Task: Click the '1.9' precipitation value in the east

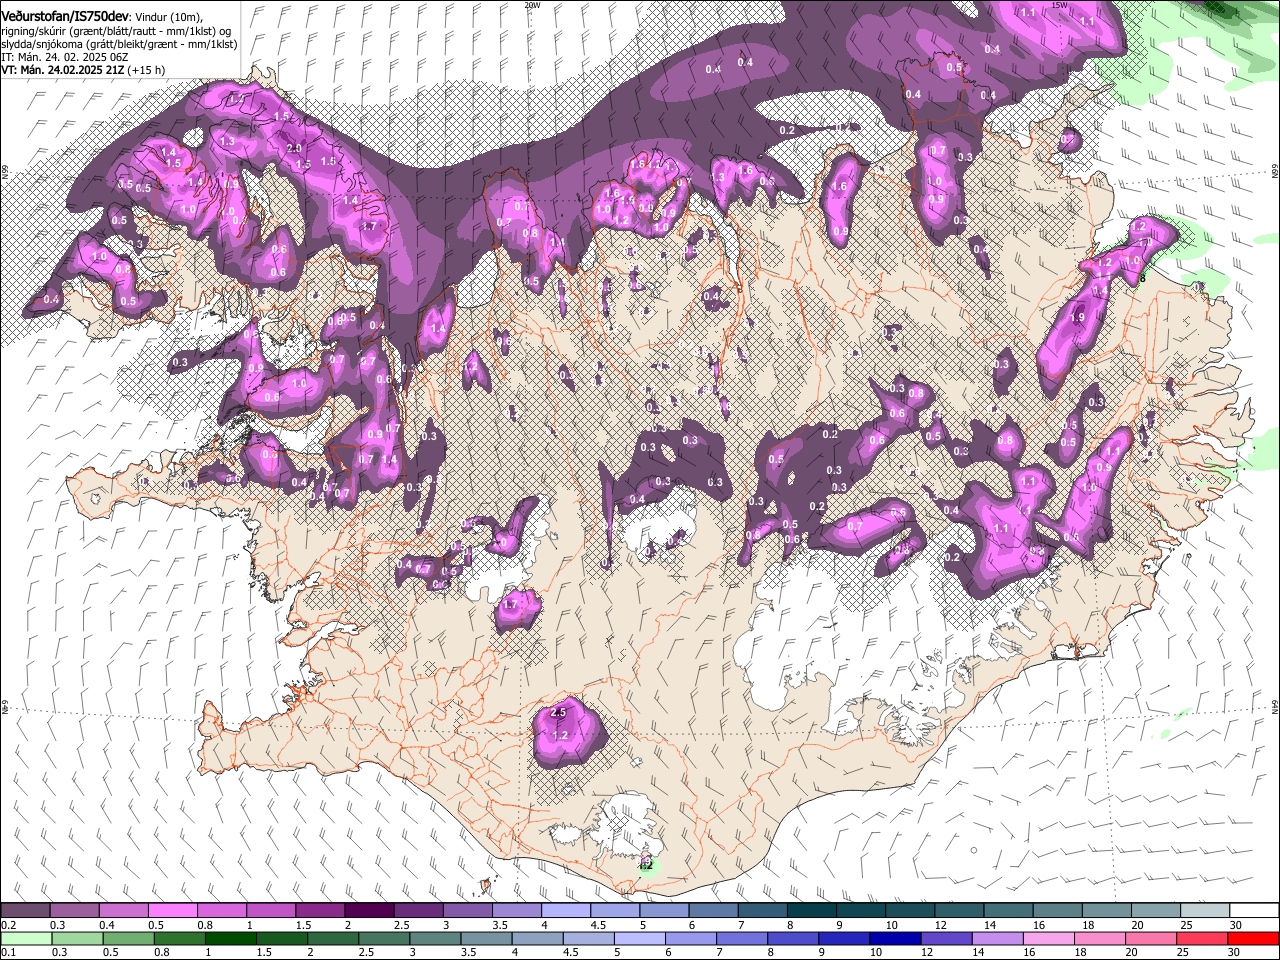Action: click(x=1077, y=317)
